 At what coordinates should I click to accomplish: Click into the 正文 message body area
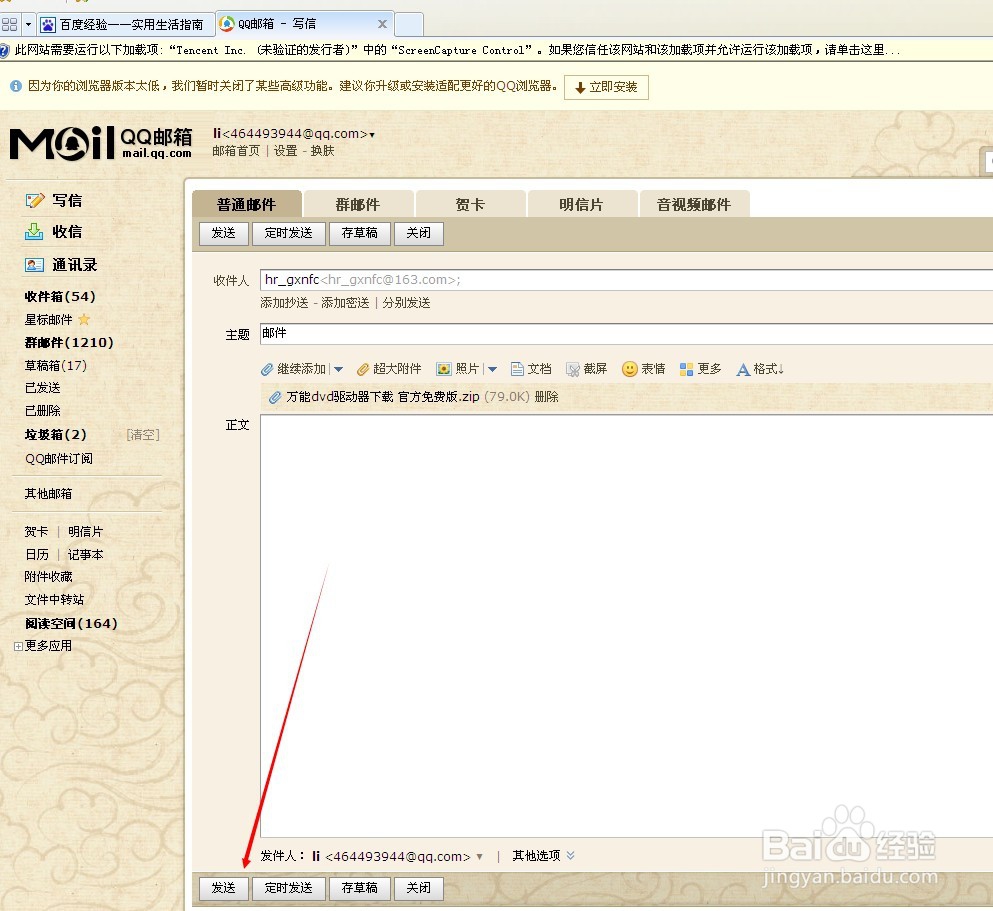(626, 626)
